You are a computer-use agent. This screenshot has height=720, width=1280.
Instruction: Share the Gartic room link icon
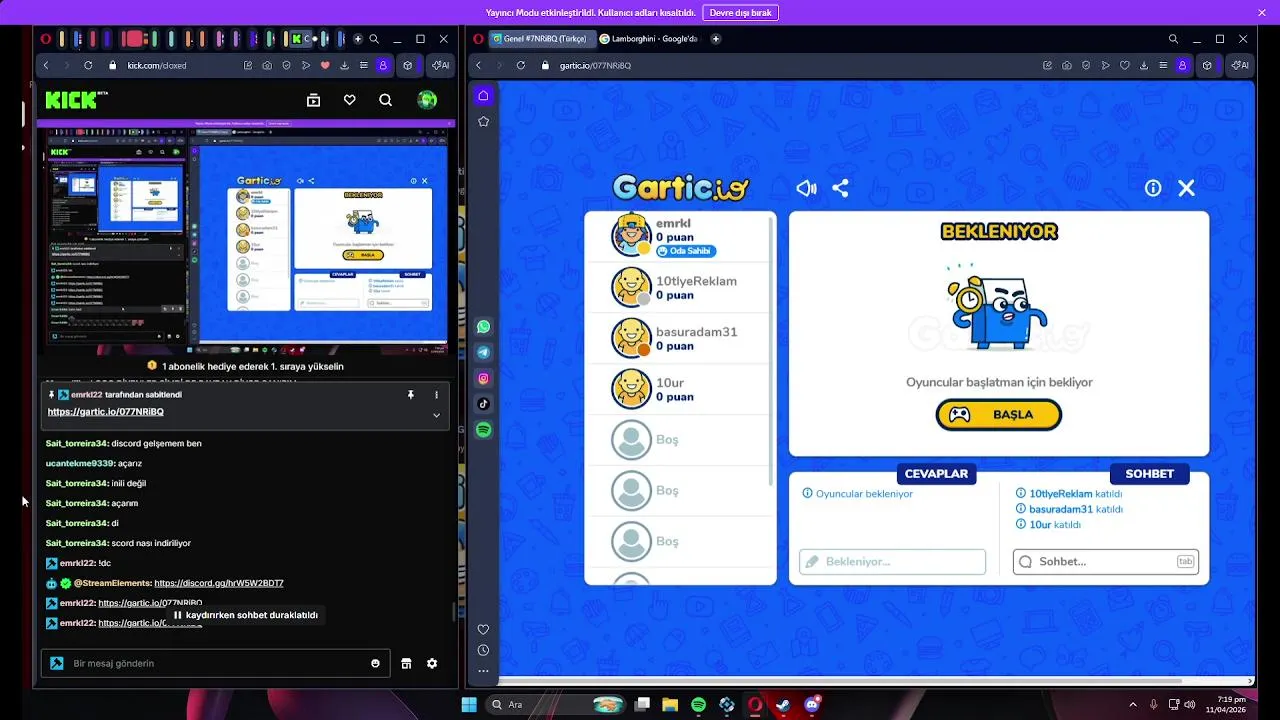(x=840, y=188)
